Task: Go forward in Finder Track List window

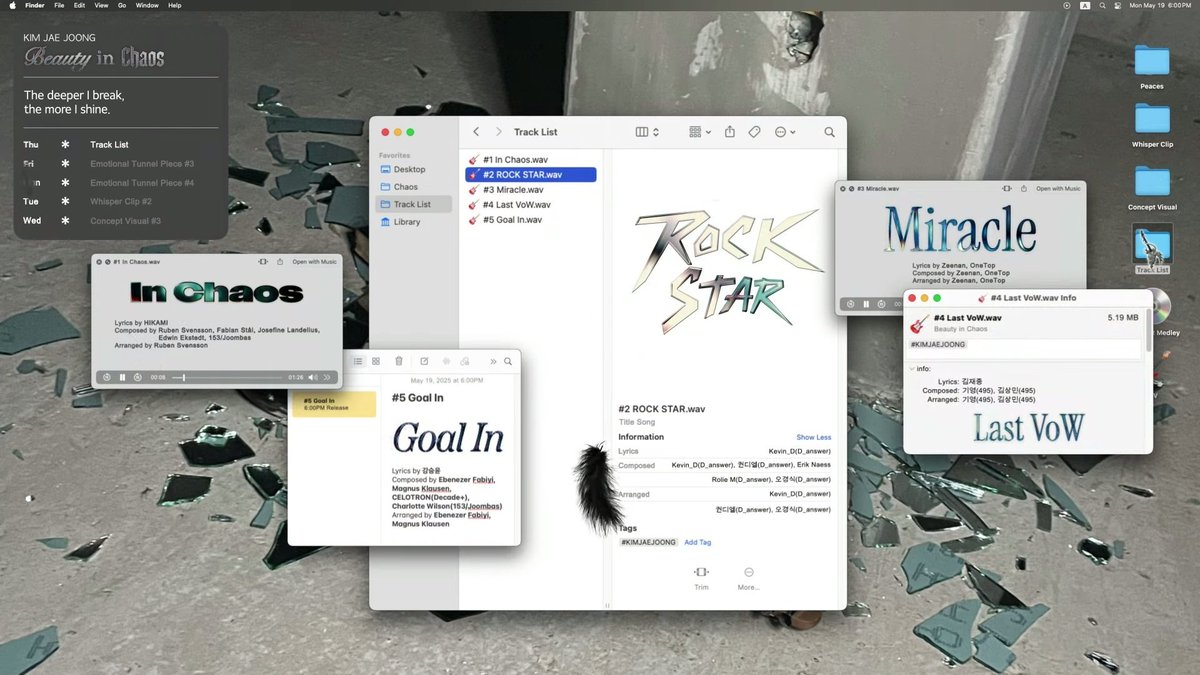Action: point(498,132)
